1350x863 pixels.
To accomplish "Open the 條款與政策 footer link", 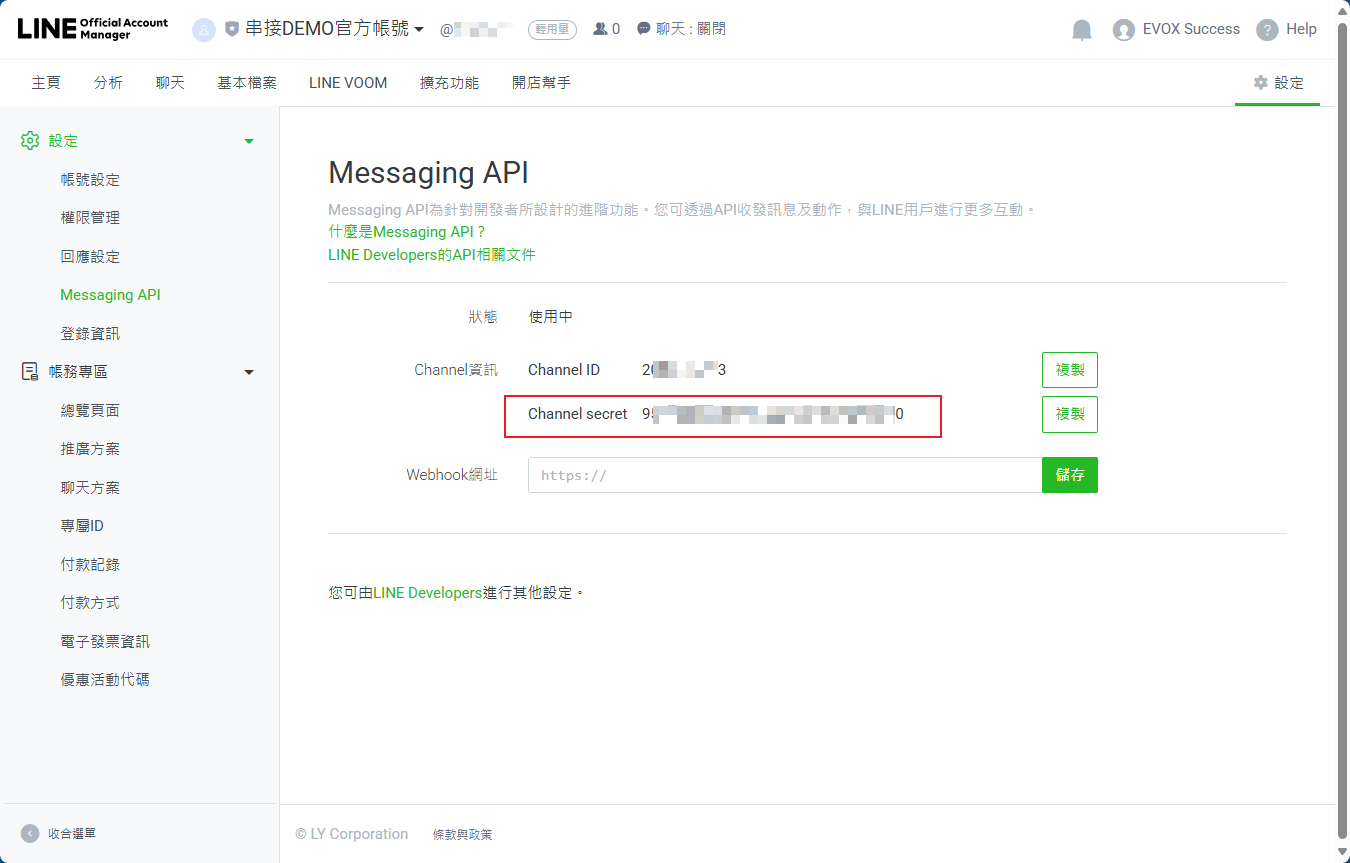I will pyautogui.click(x=463, y=834).
